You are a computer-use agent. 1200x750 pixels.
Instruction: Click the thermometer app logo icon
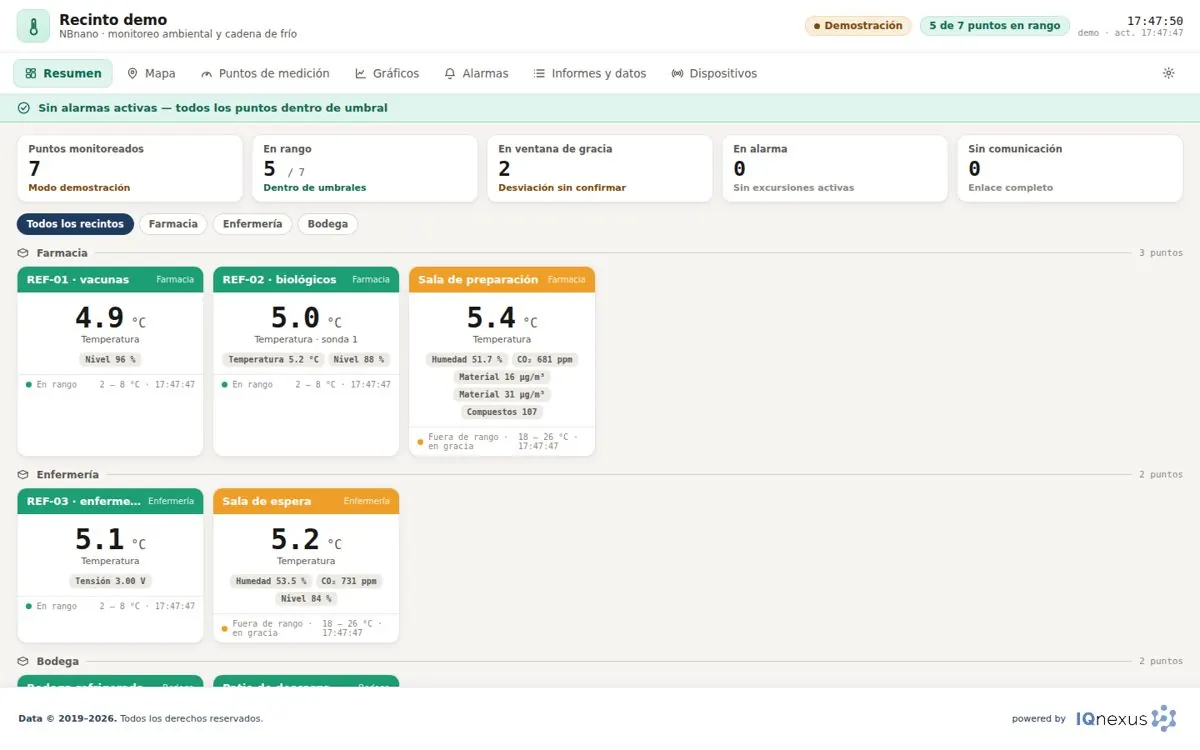(33, 26)
